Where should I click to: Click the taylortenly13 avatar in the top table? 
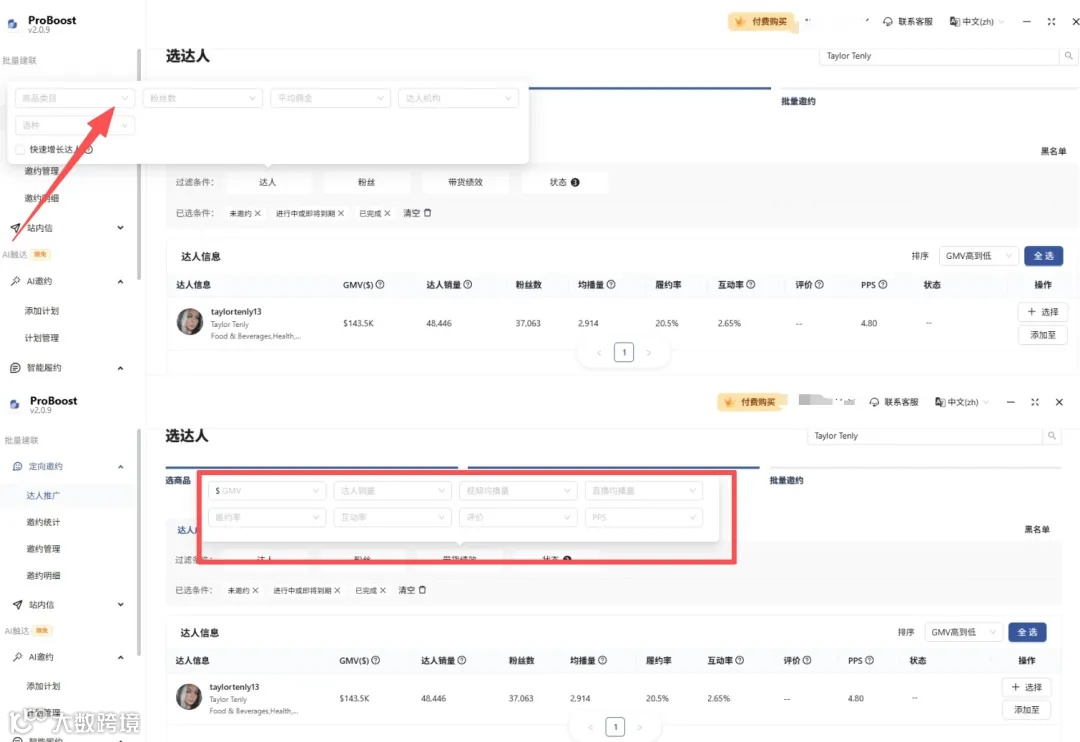(189, 322)
